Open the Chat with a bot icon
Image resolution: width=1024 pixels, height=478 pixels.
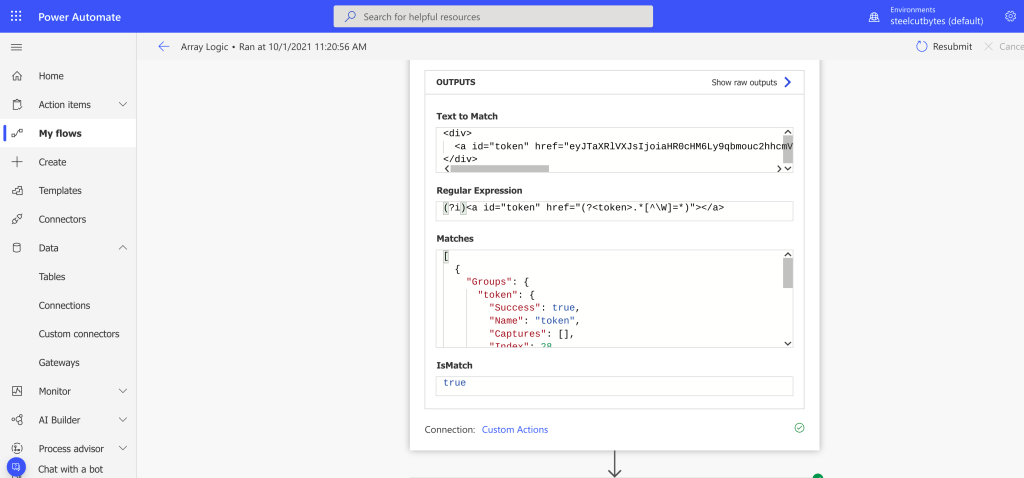pos(17,467)
